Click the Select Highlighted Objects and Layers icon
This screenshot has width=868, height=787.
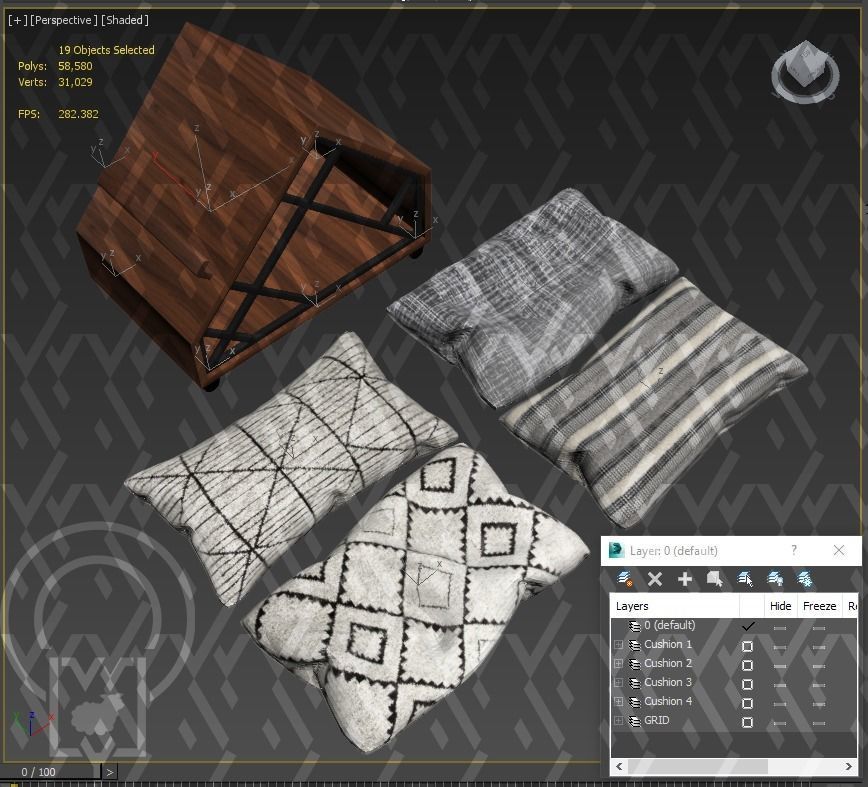pos(715,579)
